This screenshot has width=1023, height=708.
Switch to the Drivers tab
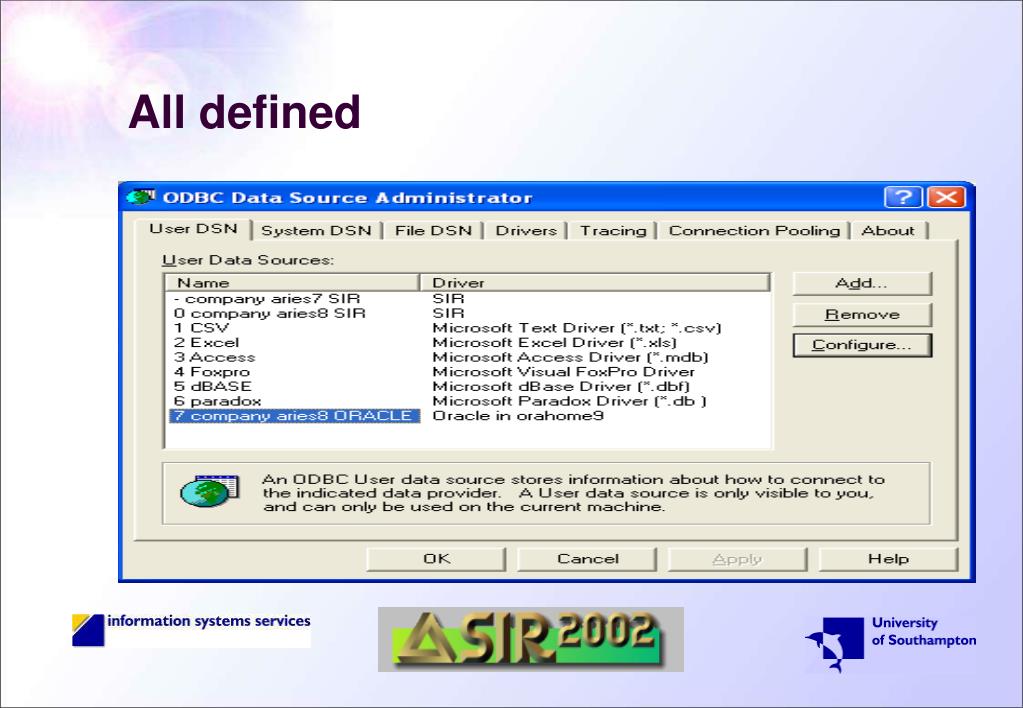tap(526, 230)
